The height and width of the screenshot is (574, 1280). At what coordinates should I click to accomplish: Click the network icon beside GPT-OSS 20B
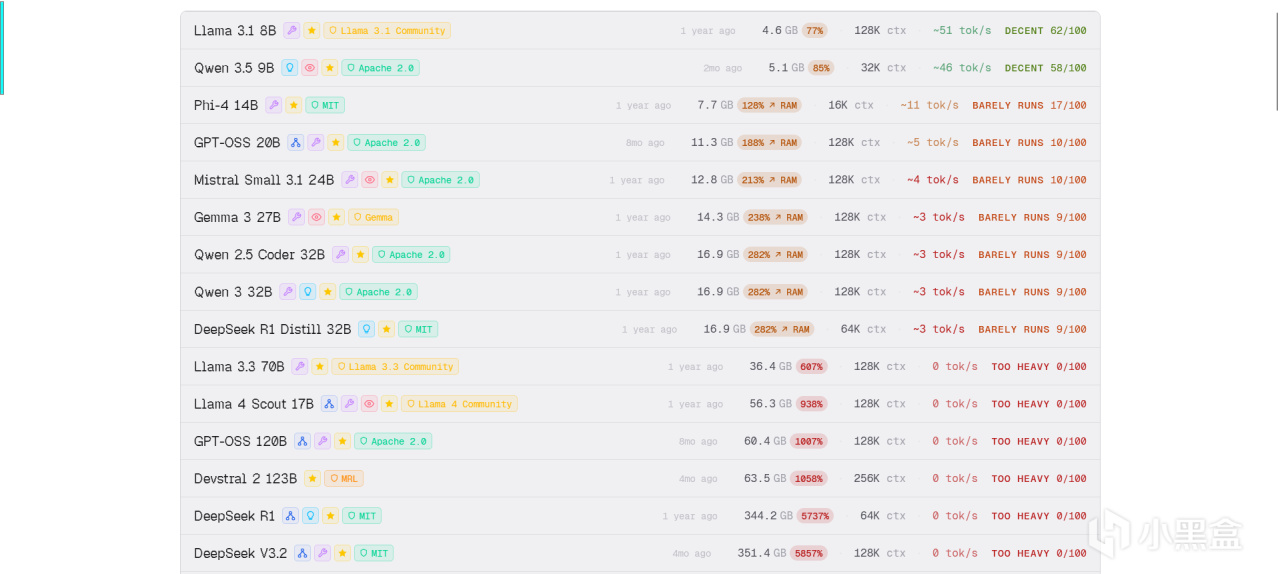[x=296, y=143]
